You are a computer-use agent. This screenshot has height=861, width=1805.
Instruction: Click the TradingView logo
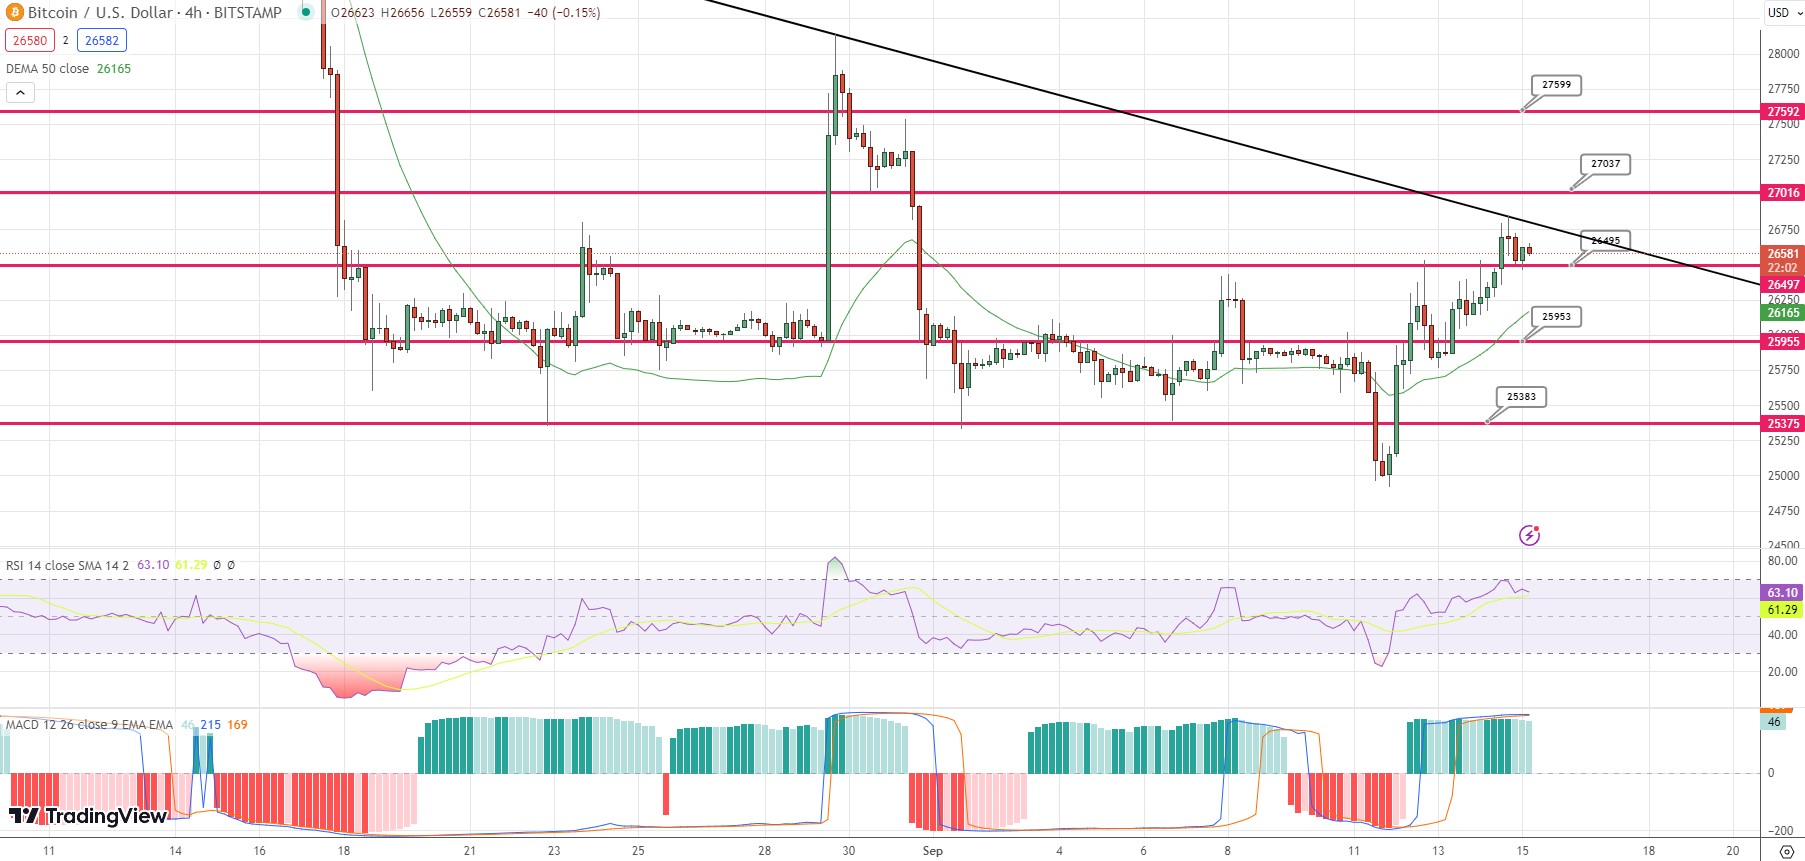coord(88,816)
